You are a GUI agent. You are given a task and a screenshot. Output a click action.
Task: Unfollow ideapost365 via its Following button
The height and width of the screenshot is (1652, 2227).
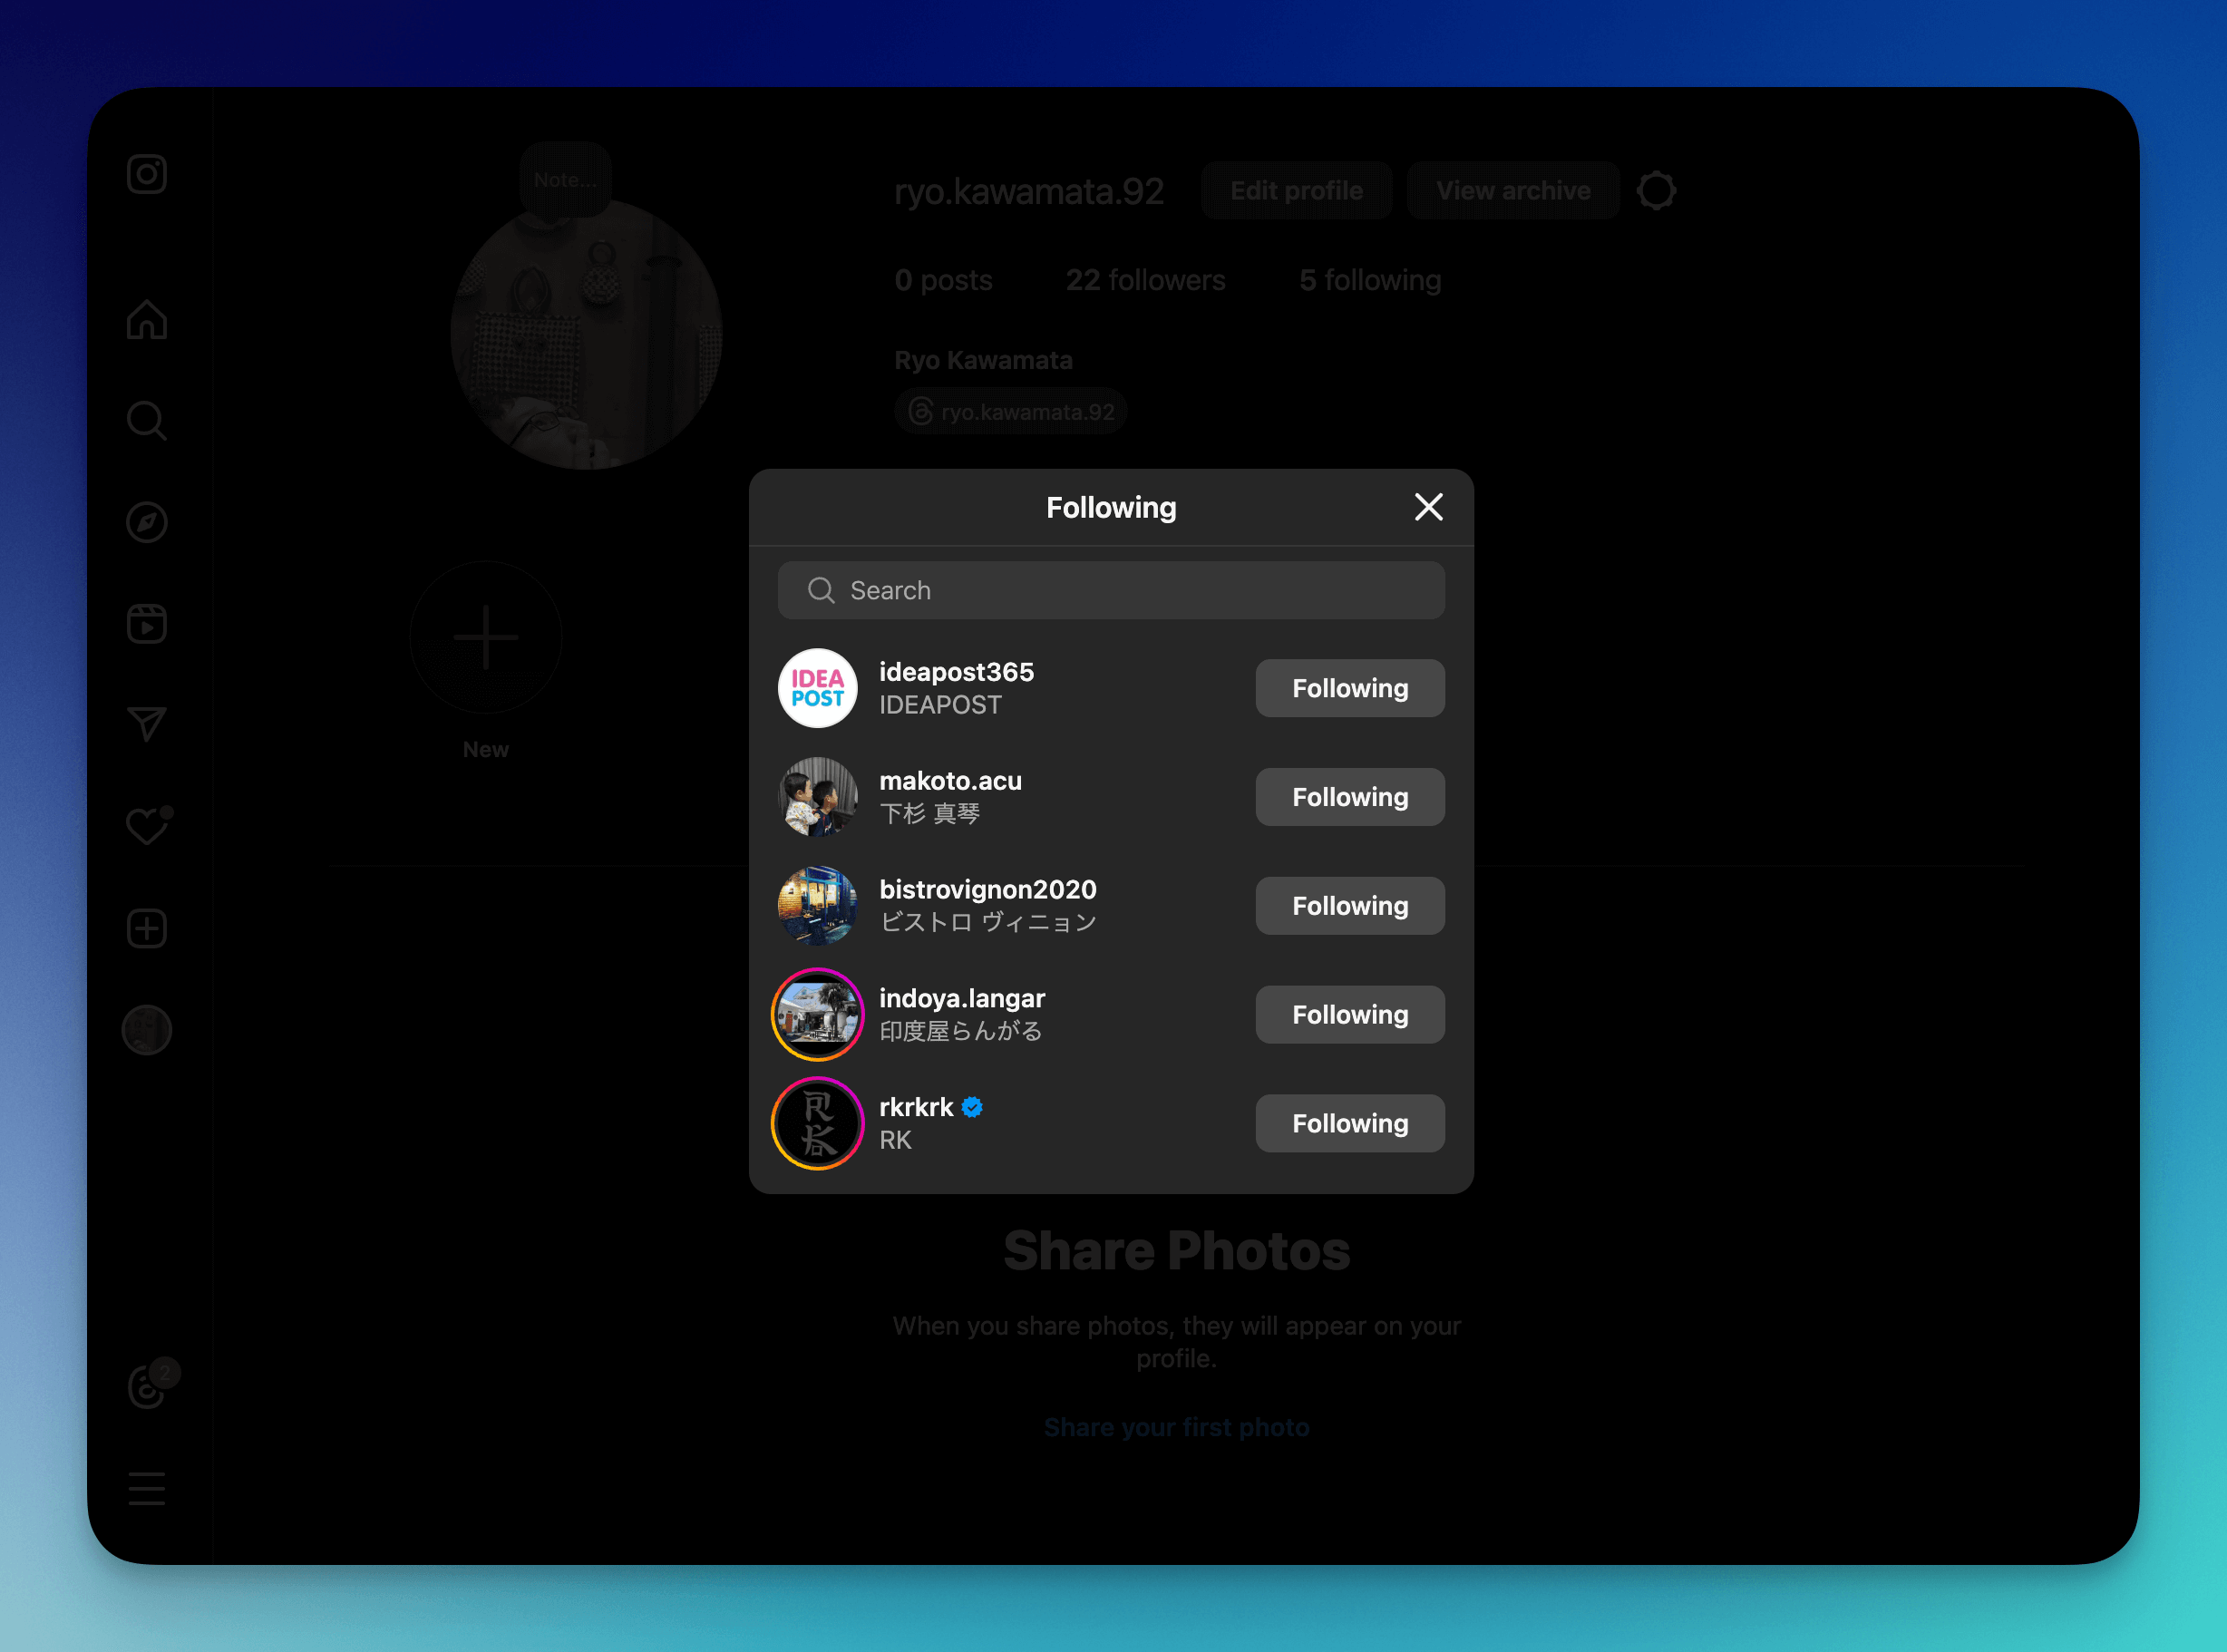point(1349,688)
